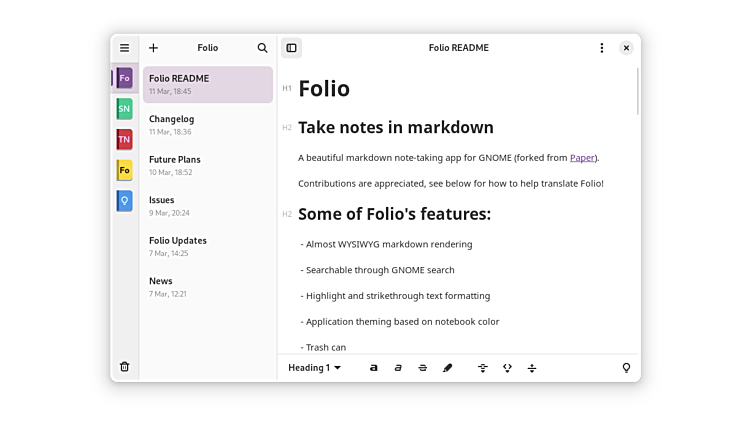Follow the Paper hyperlink
The image size is (752, 423).
pyautogui.click(x=582, y=158)
